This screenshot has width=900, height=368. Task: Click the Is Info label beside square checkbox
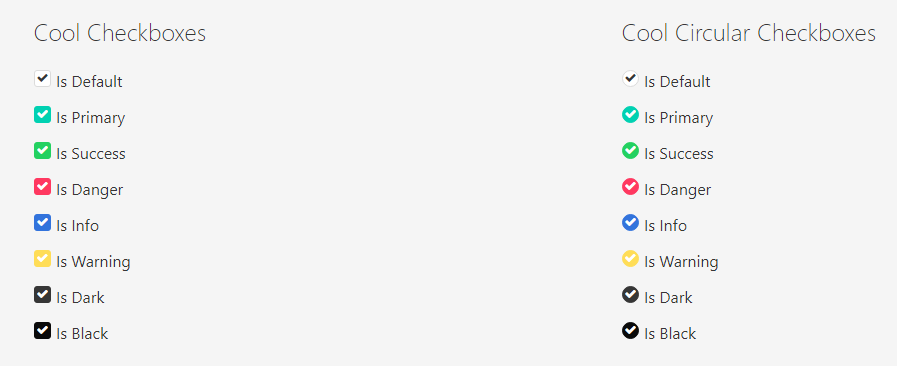[77, 226]
